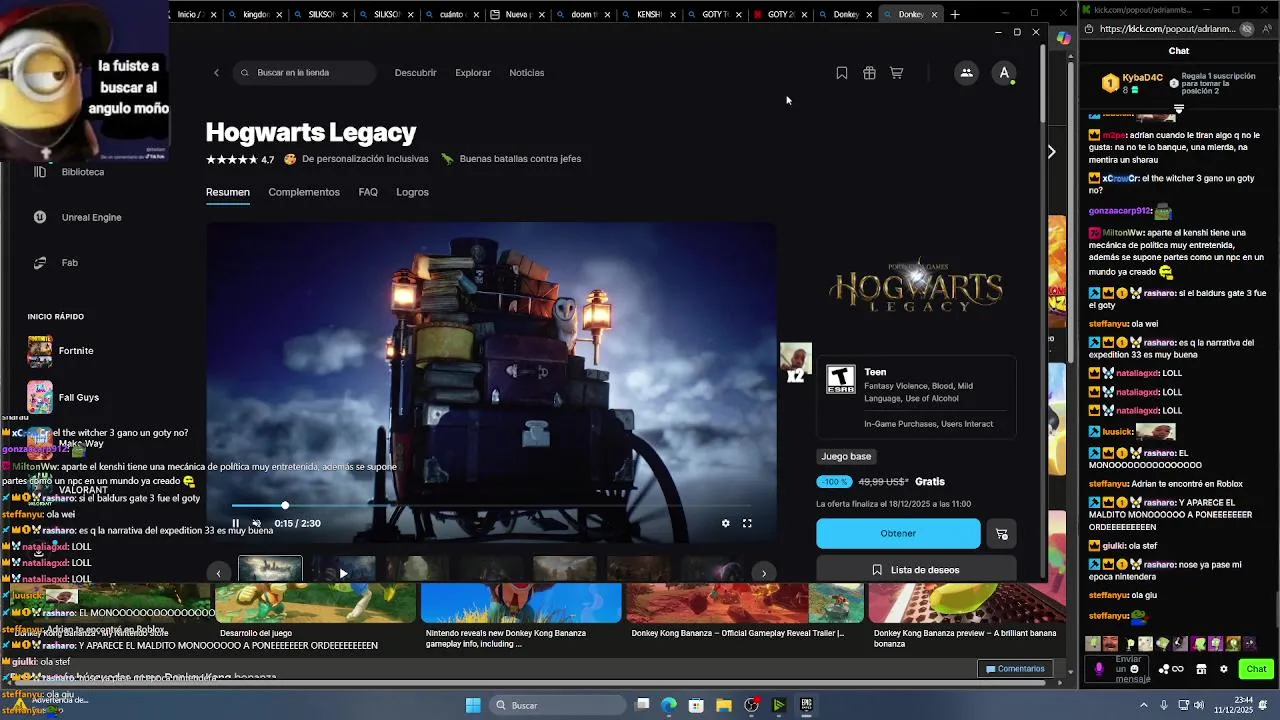Open the Descubrir store section
This screenshot has height=720, width=1280.
[415, 72]
